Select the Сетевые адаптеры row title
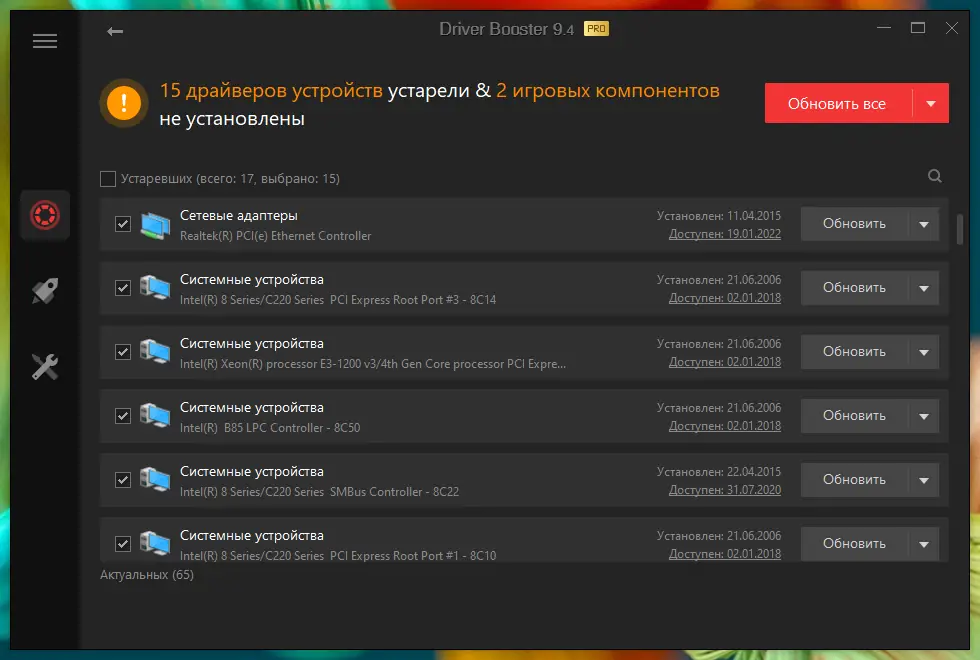This screenshot has width=980, height=660. pyautogui.click(x=239, y=216)
